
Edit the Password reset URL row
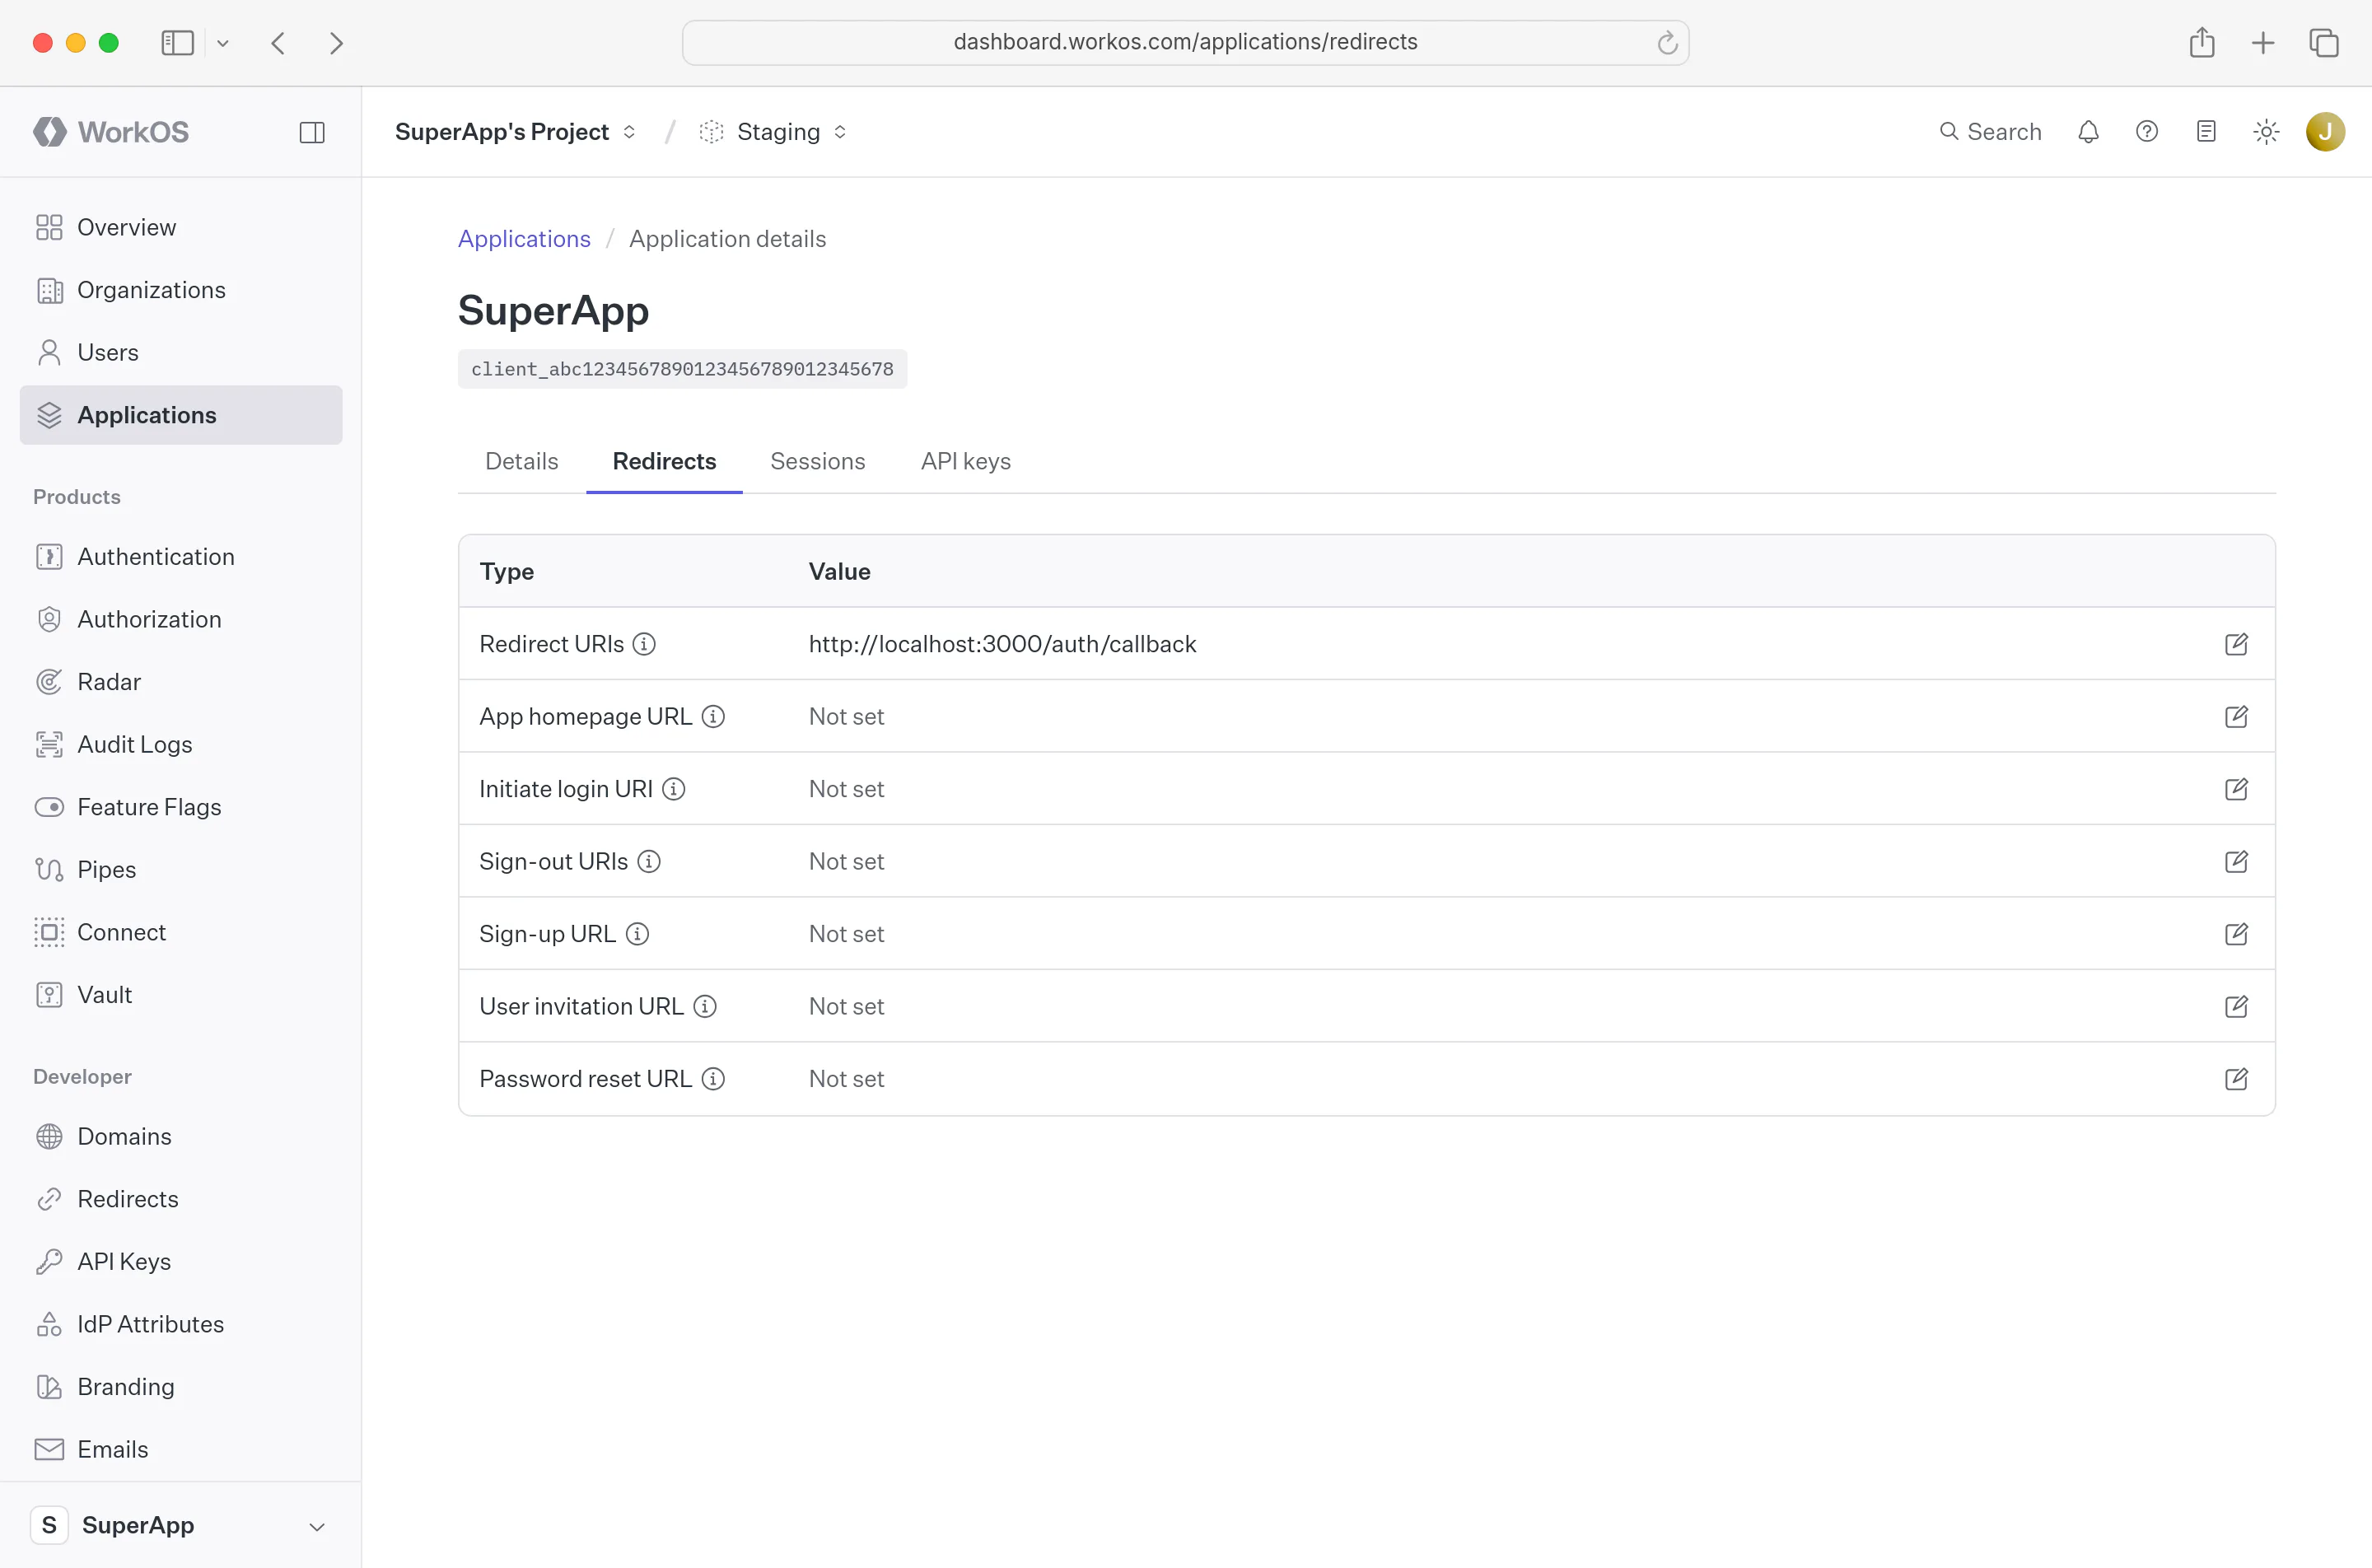[2236, 1079]
